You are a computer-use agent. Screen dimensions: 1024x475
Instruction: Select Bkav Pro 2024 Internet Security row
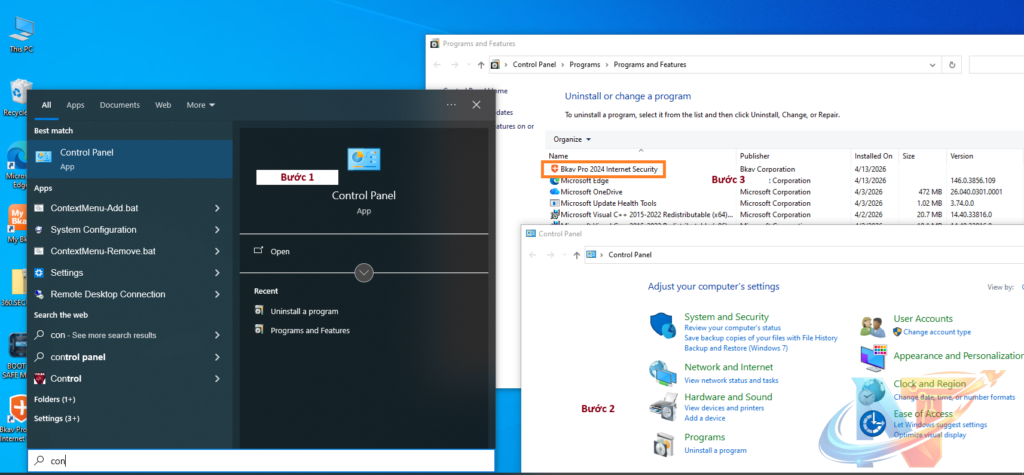(x=604, y=169)
